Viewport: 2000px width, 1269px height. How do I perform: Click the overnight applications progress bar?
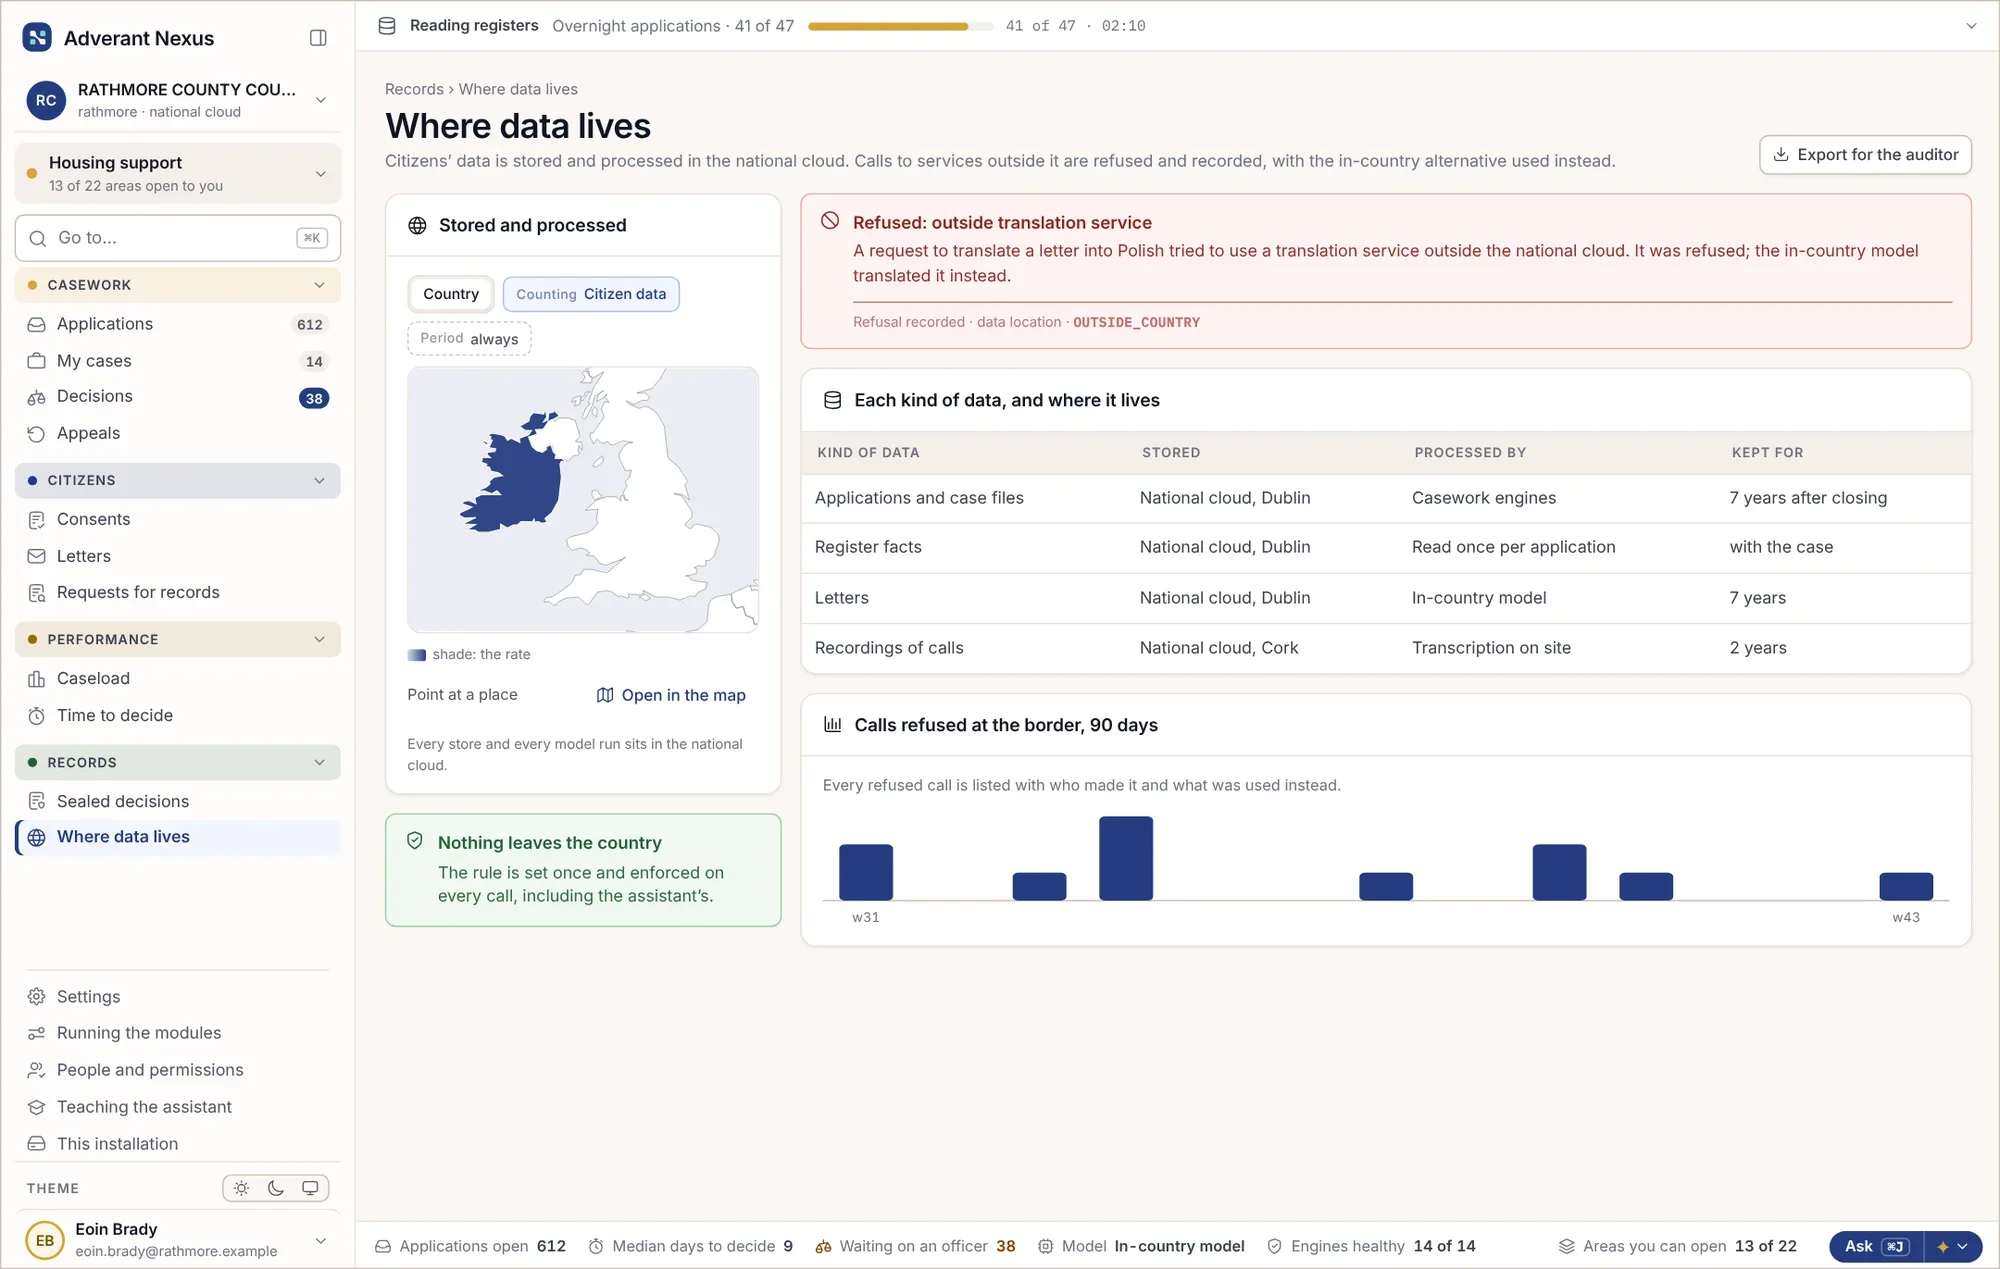(900, 26)
